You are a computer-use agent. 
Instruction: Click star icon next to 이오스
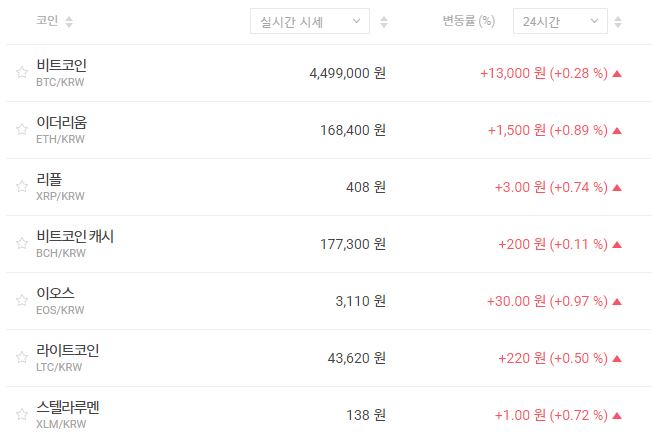coord(21,300)
